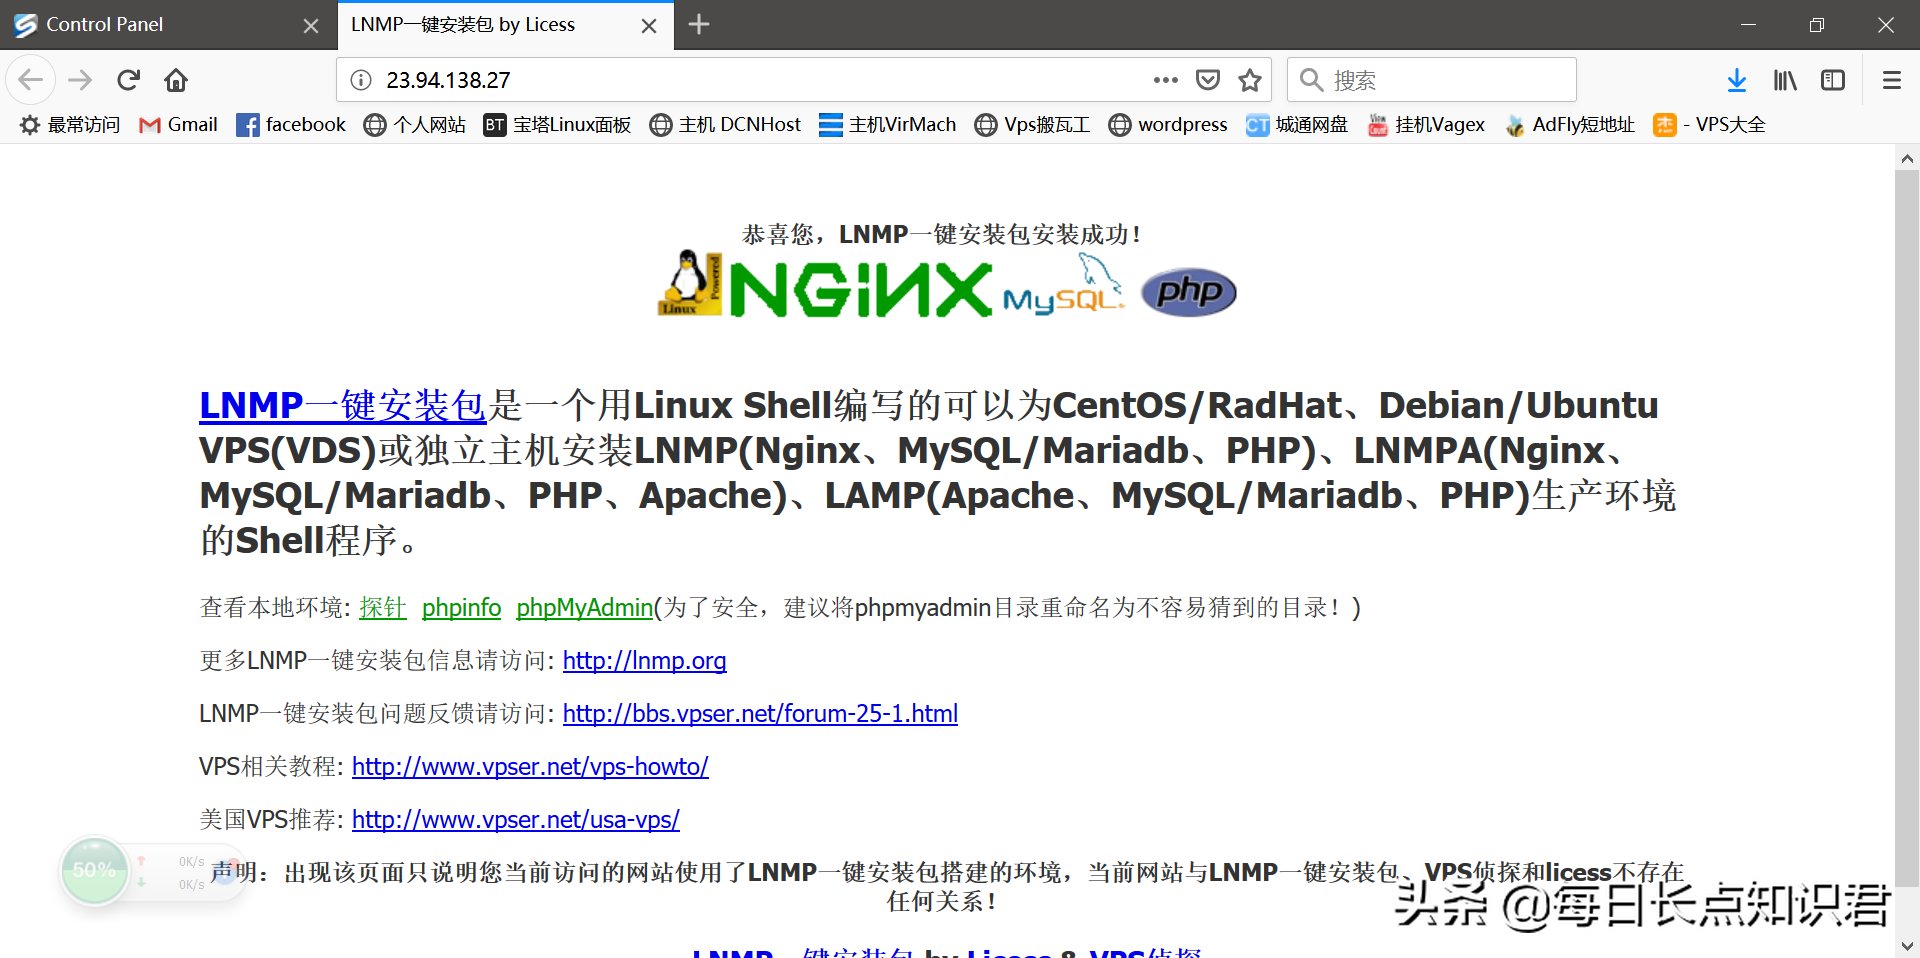Show site information for 23.94.138.27

tap(361, 80)
